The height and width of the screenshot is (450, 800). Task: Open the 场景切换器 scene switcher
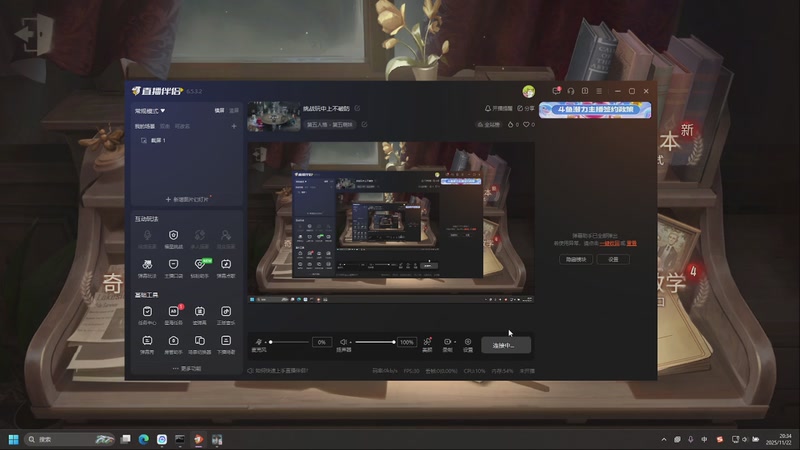click(200, 344)
